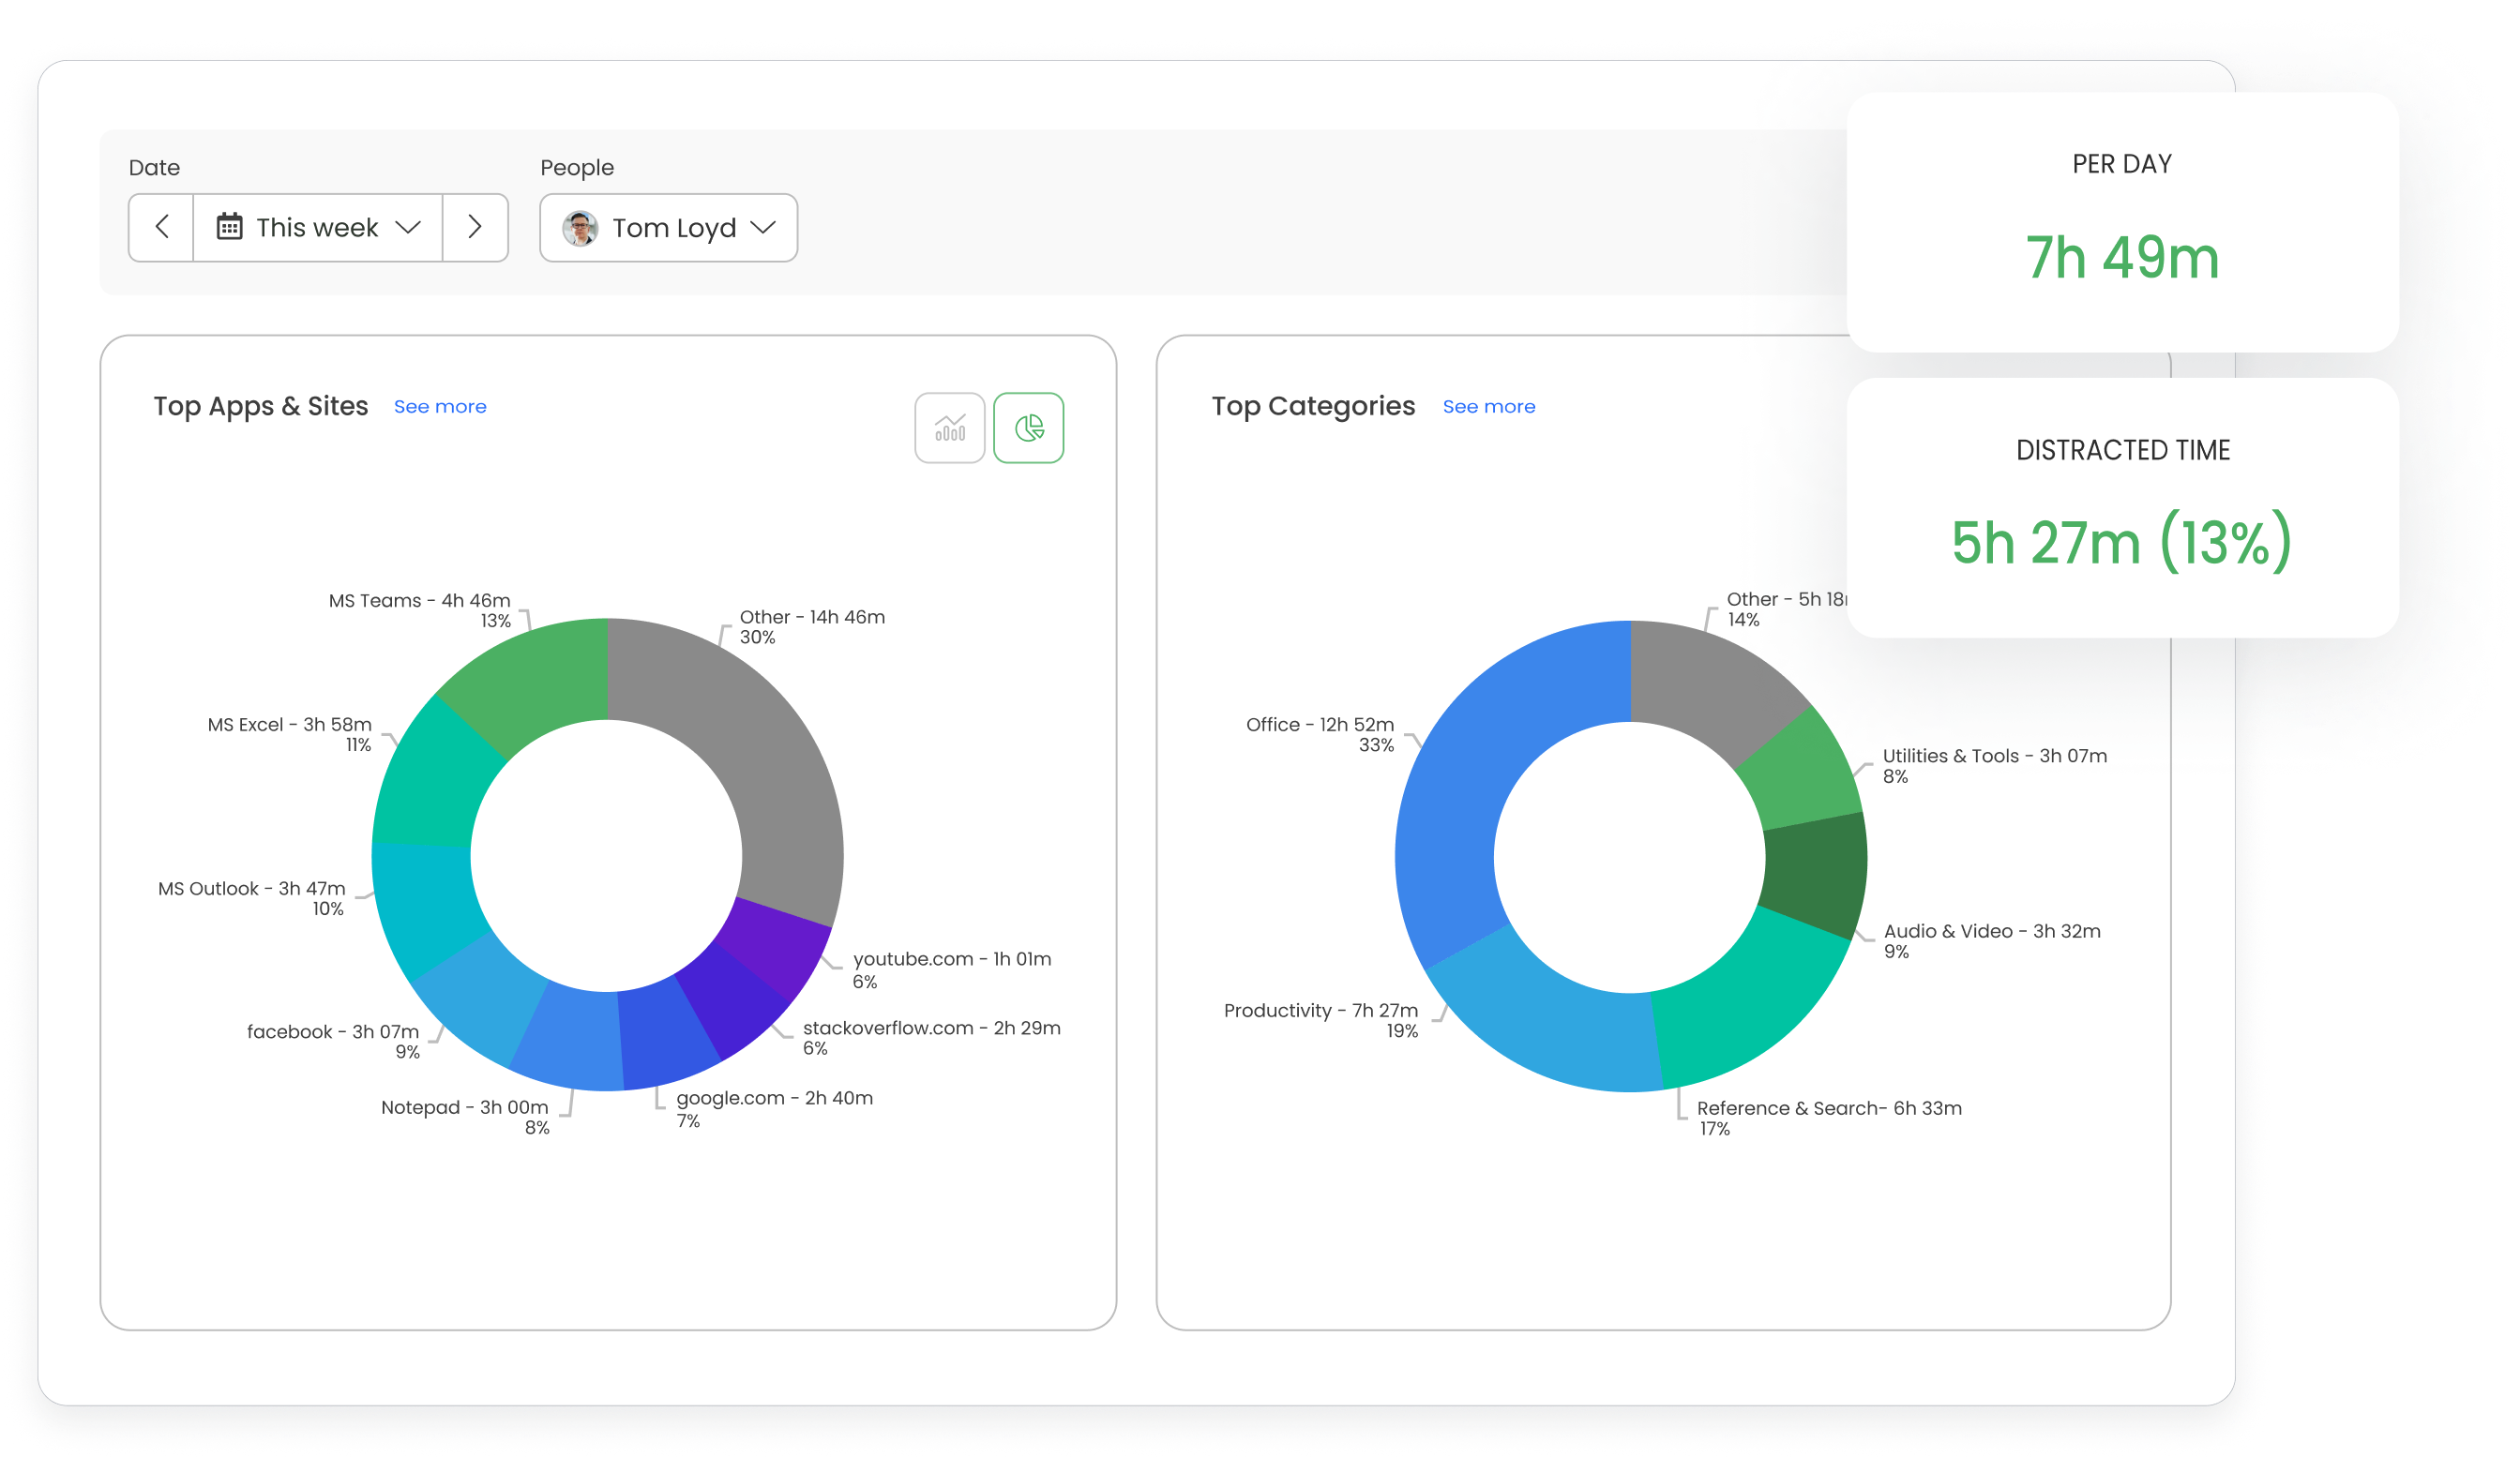2520x1457 pixels.
Task: Click Tom Loyd's avatar picture
Action: (x=580, y=228)
